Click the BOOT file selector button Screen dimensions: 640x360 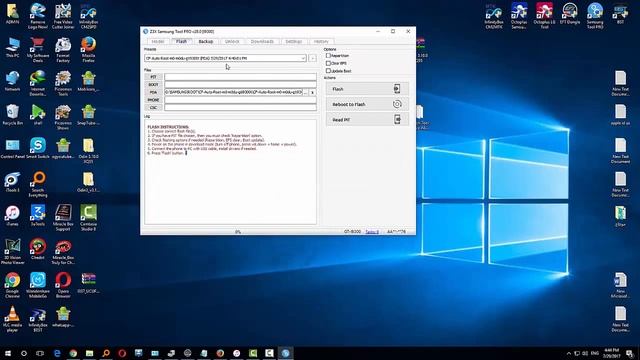(x=153, y=84)
